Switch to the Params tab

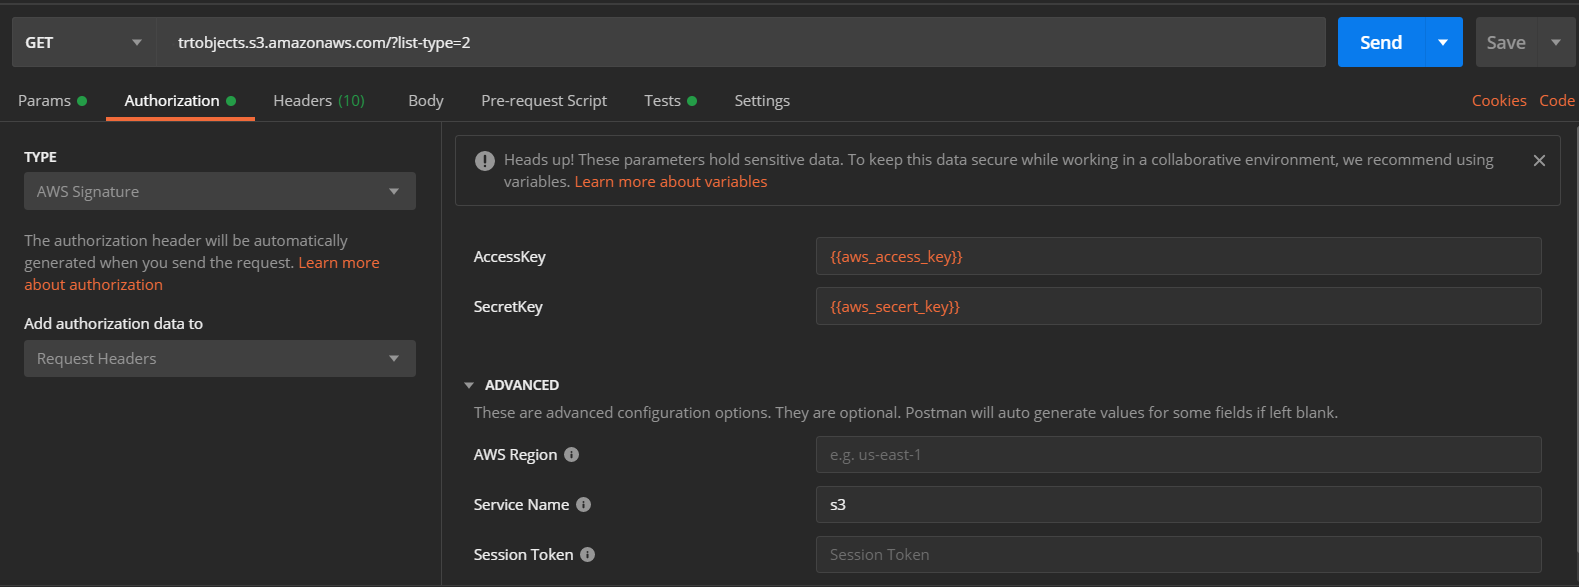[x=52, y=100]
